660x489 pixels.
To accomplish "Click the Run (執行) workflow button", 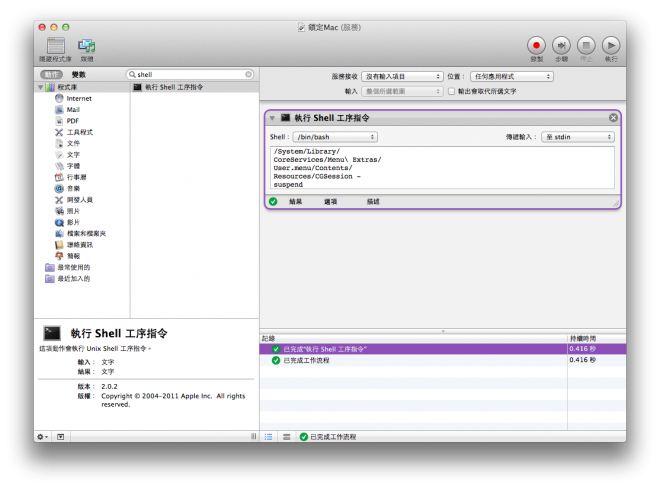I will (x=611, y=45).
